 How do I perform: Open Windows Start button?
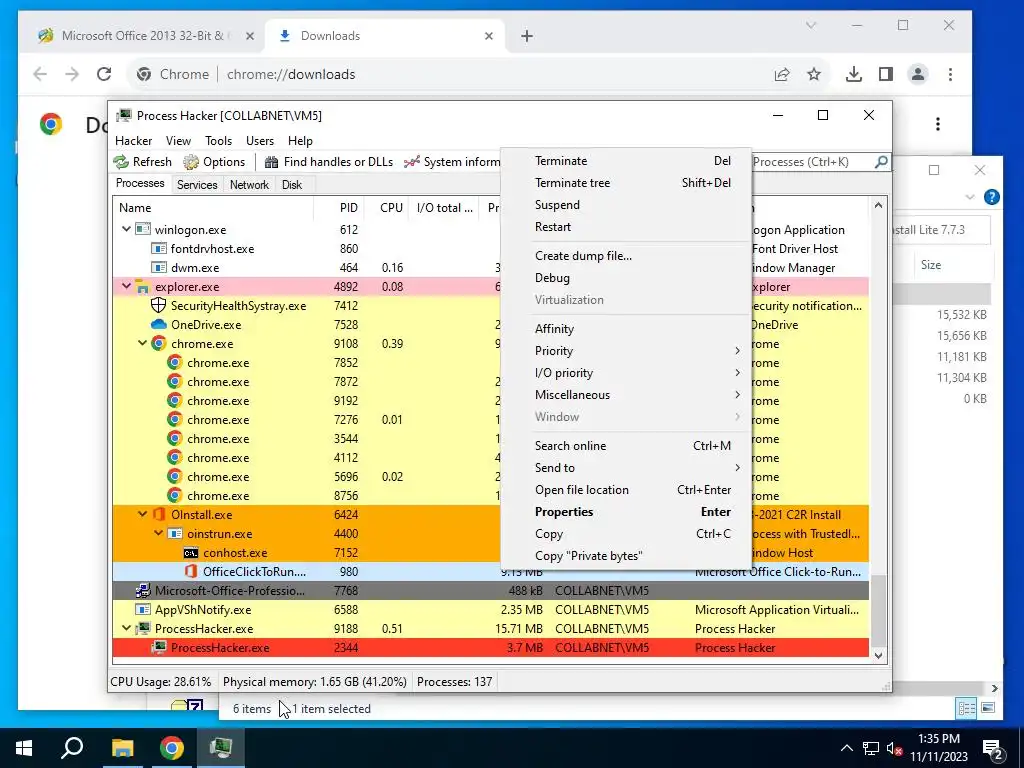pos(24,748)
